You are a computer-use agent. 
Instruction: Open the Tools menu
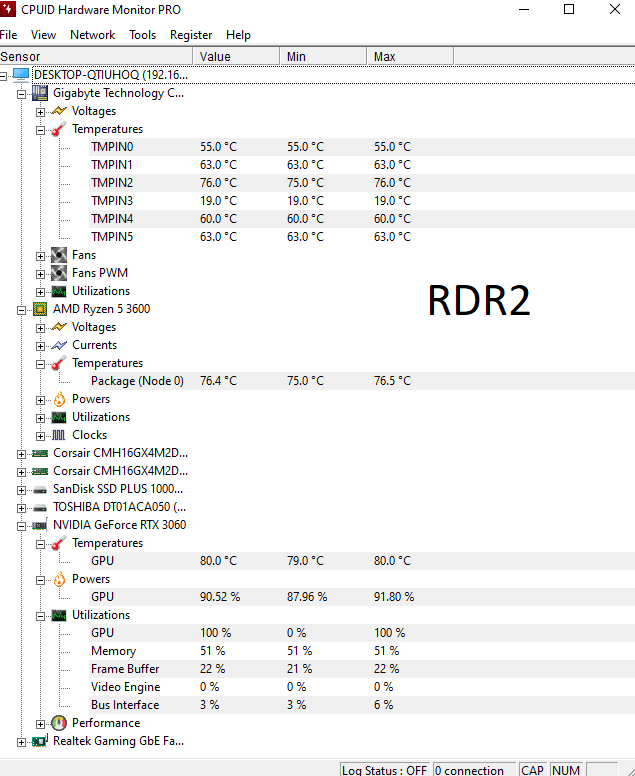coord(143,35)
